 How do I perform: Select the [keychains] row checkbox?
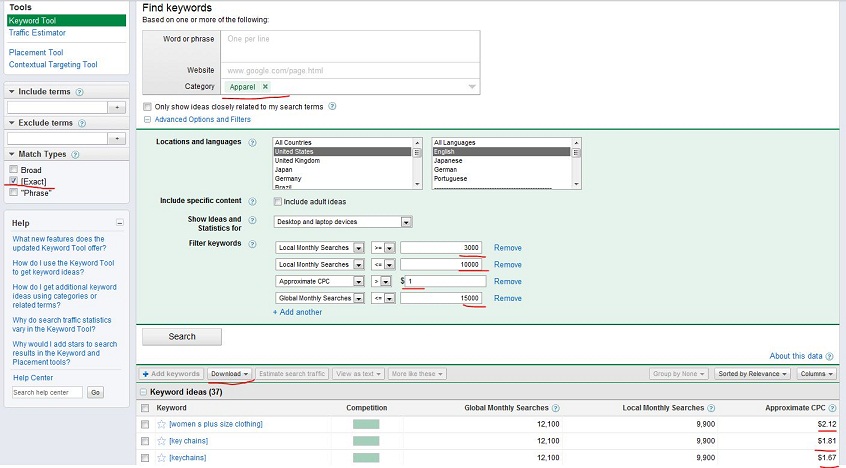[x=145, y=458]
